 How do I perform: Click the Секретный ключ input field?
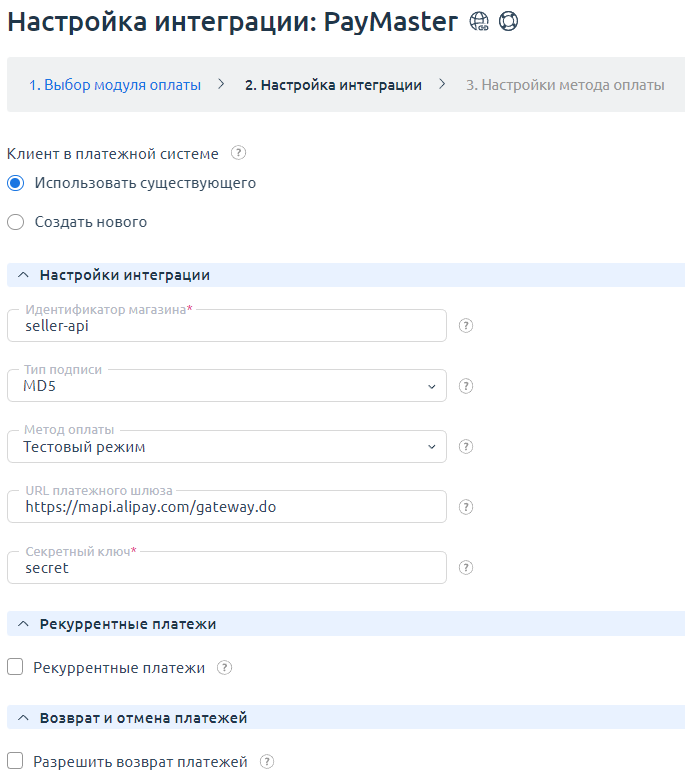tap(227, 568)
